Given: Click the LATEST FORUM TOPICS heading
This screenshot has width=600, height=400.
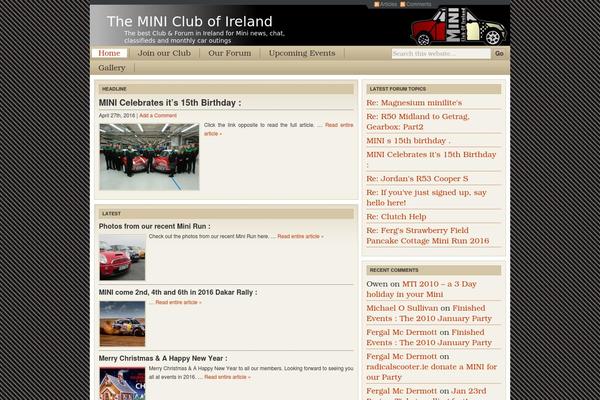Looking at the screenshot, I should [398, 89].
